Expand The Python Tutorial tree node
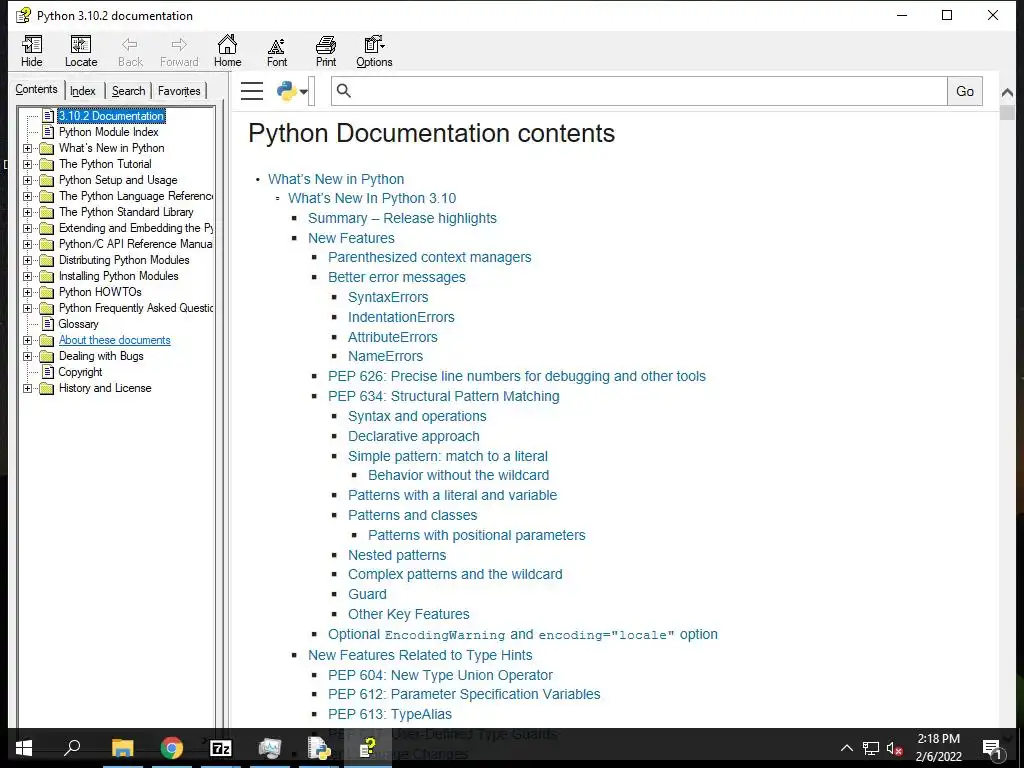 [x=27, y=164]
